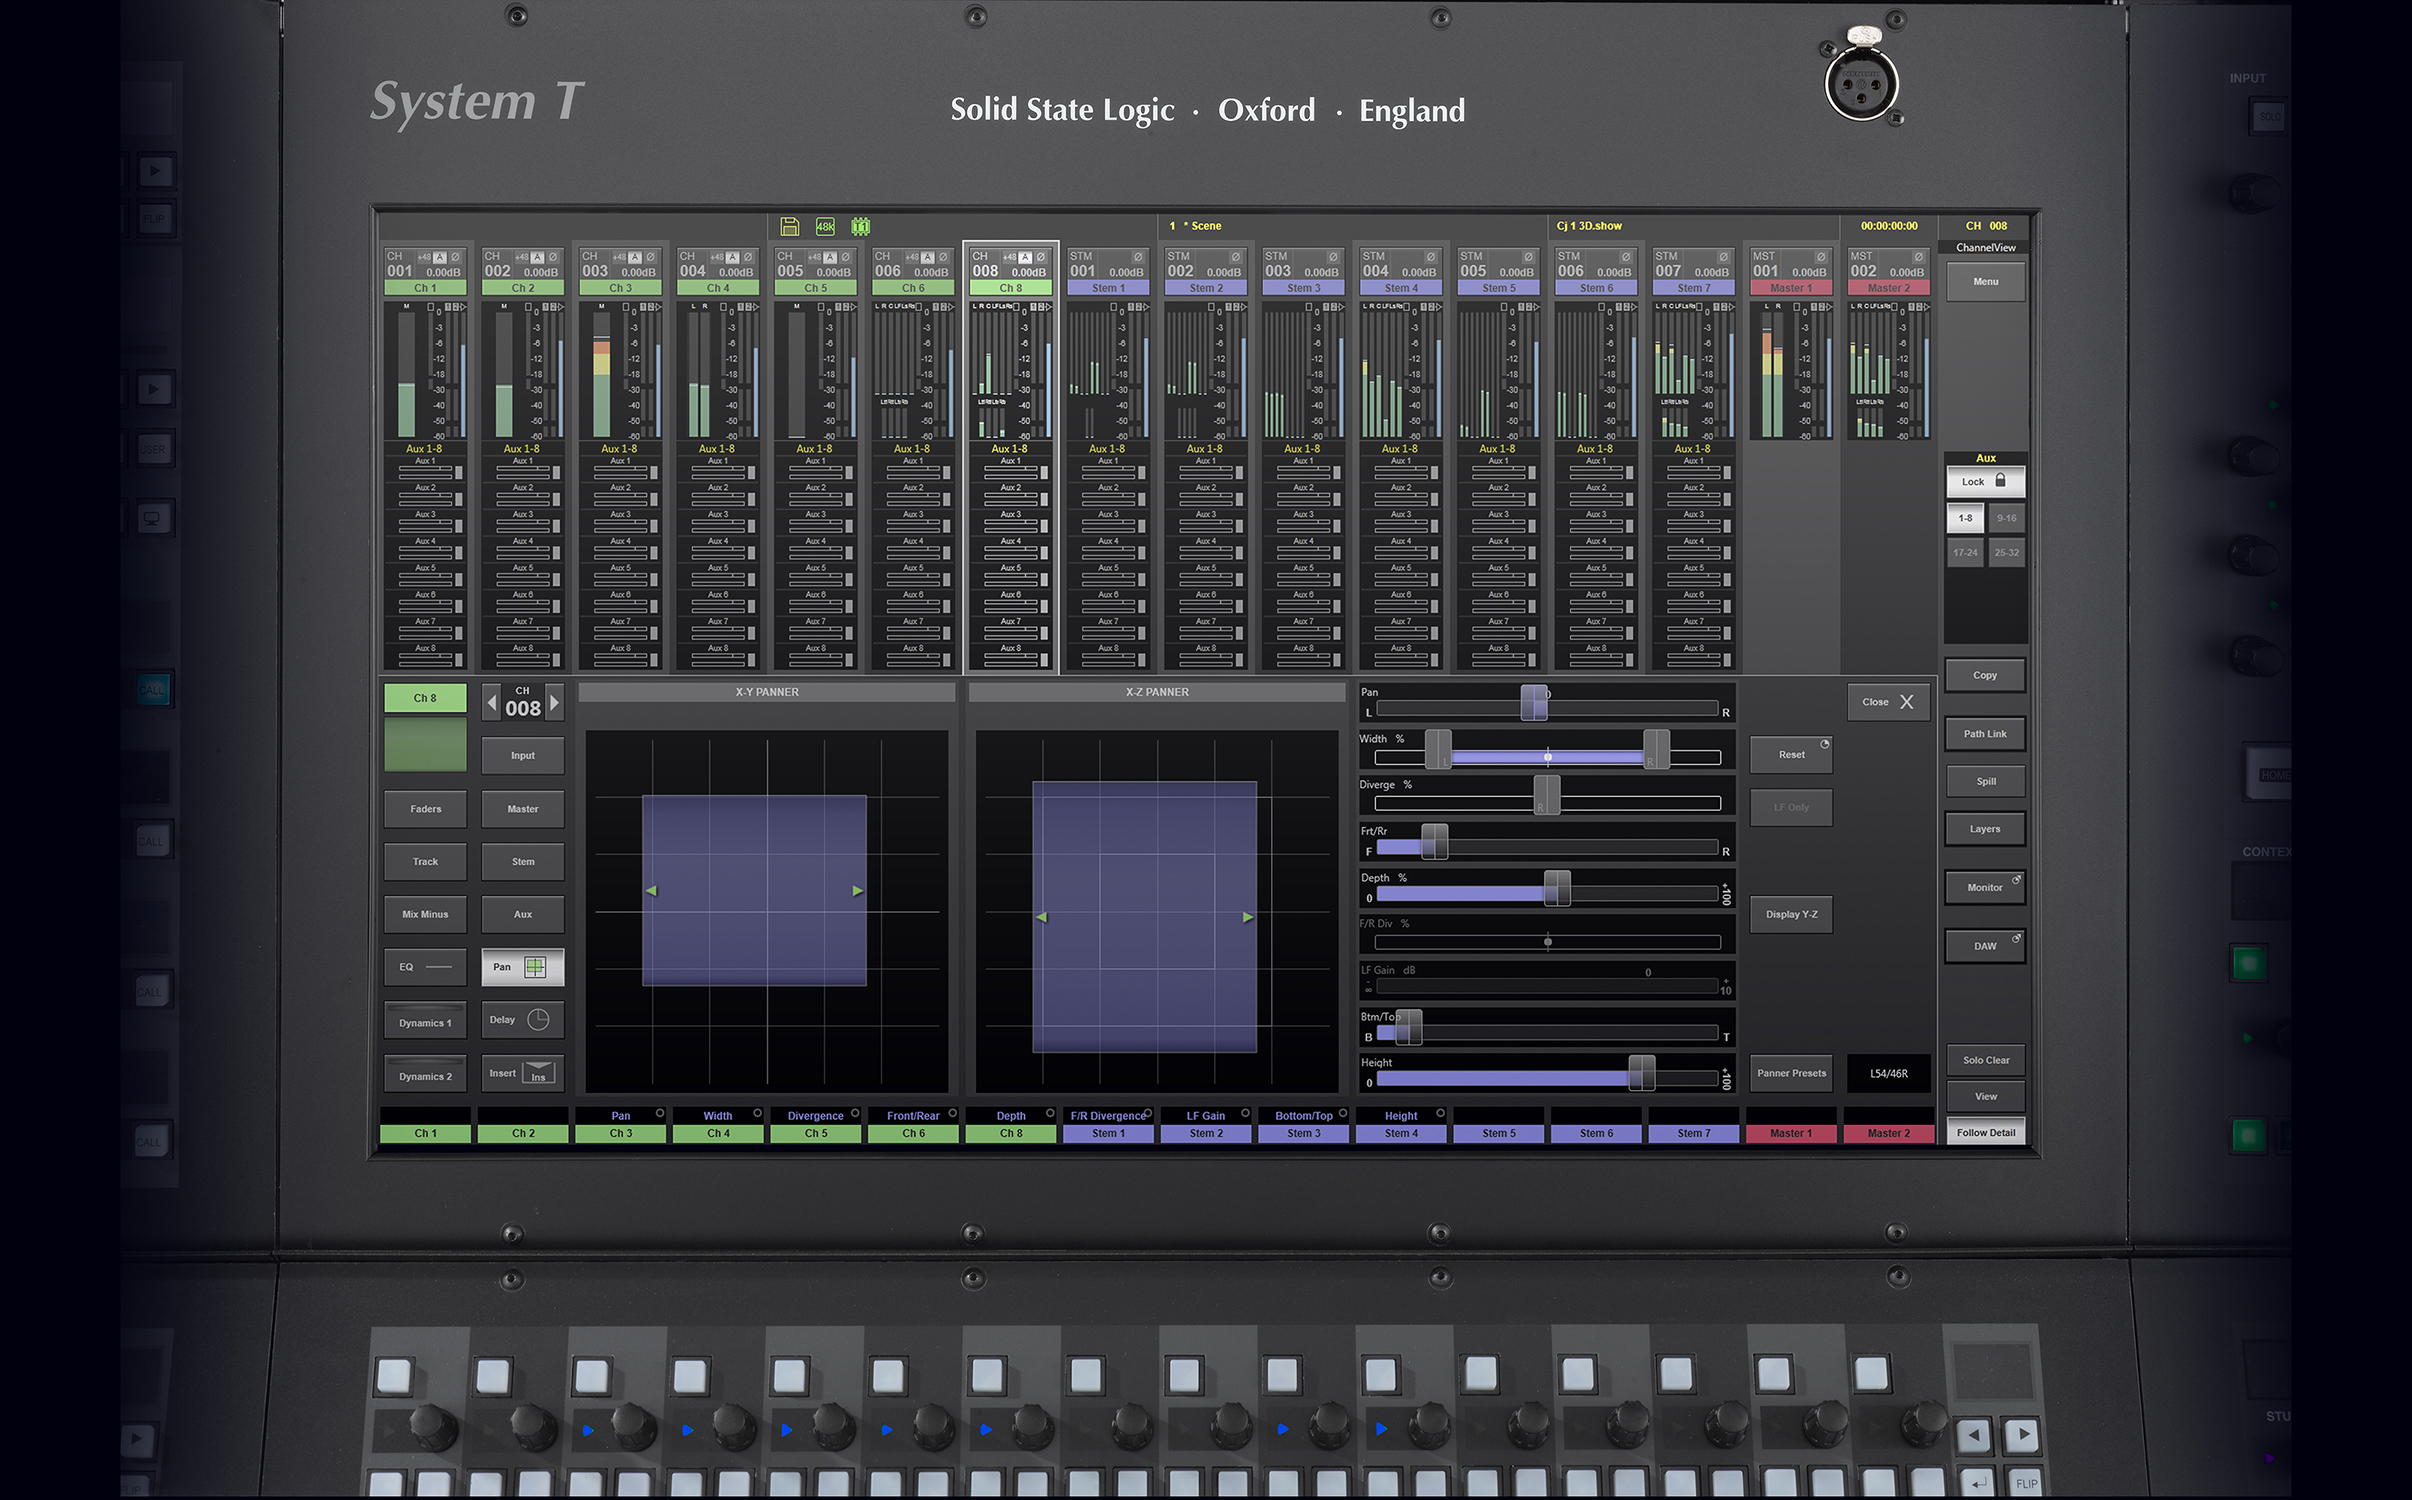Toggle phase invert on CH 006
Viewport: 2412px width, 1500px height.
tap(943, 257)
